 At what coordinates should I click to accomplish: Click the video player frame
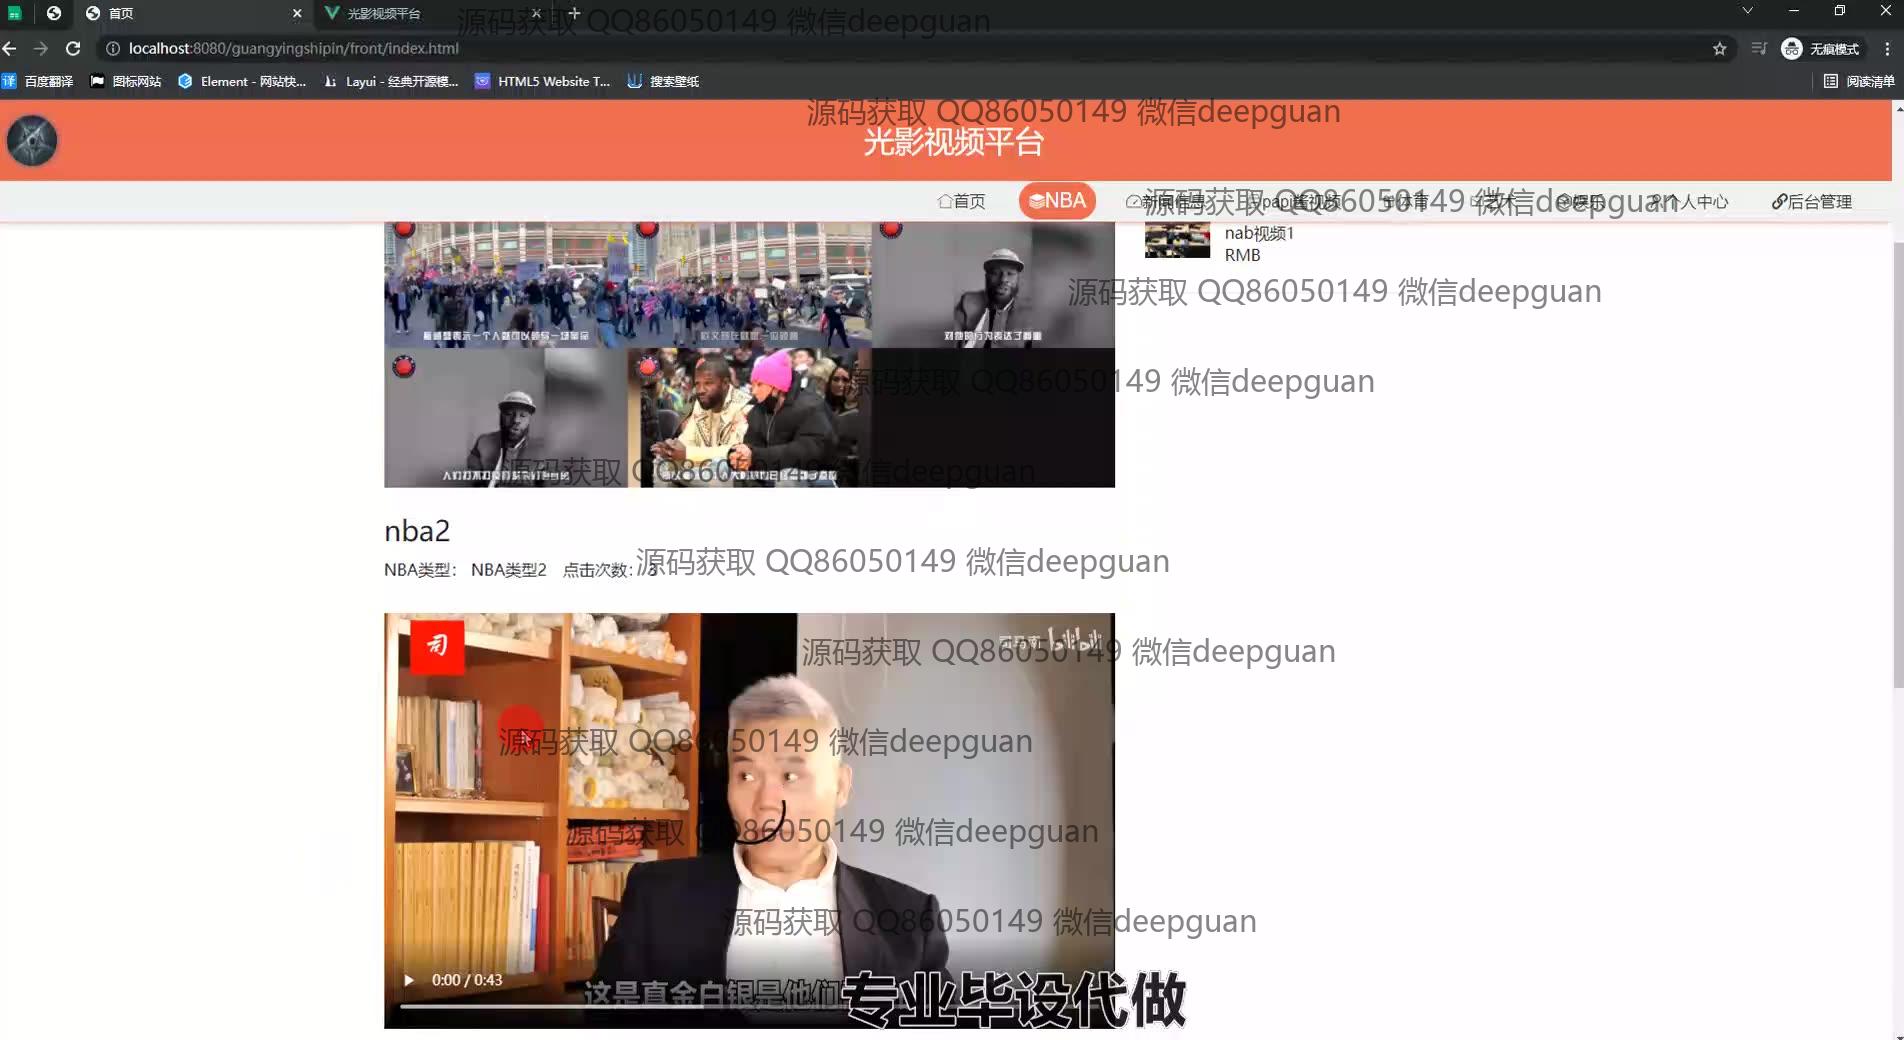click(x=749, y=820)
